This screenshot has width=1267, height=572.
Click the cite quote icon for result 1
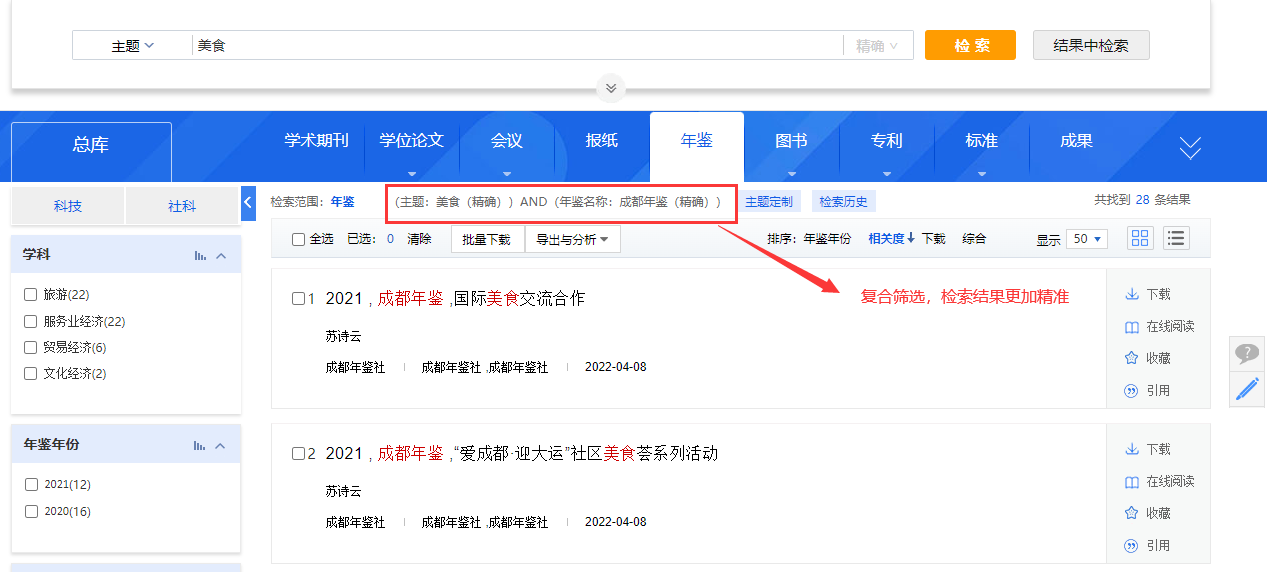(x=1132, y=391)
